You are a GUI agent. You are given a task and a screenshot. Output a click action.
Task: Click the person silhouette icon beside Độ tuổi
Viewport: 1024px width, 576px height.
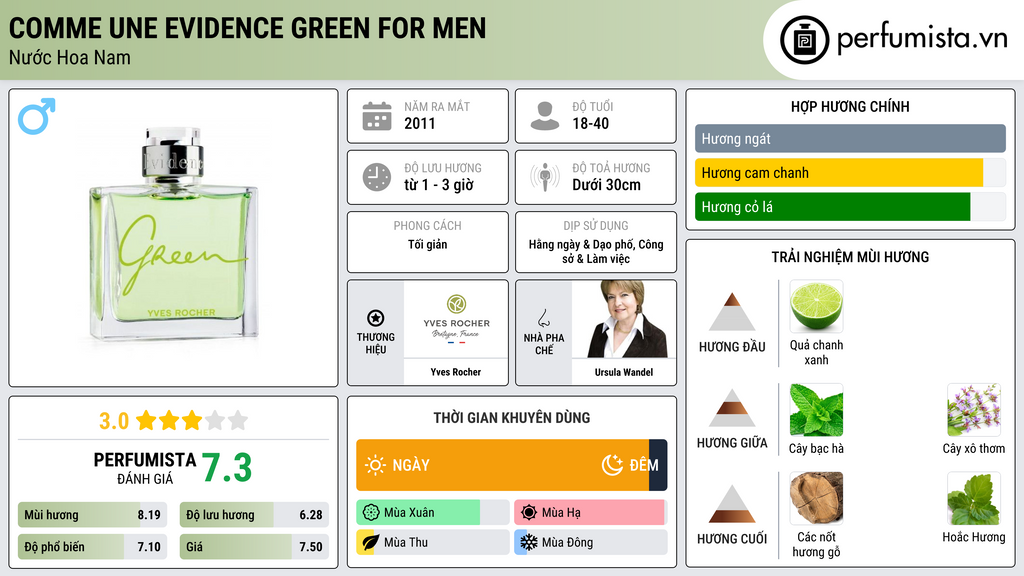545,116
